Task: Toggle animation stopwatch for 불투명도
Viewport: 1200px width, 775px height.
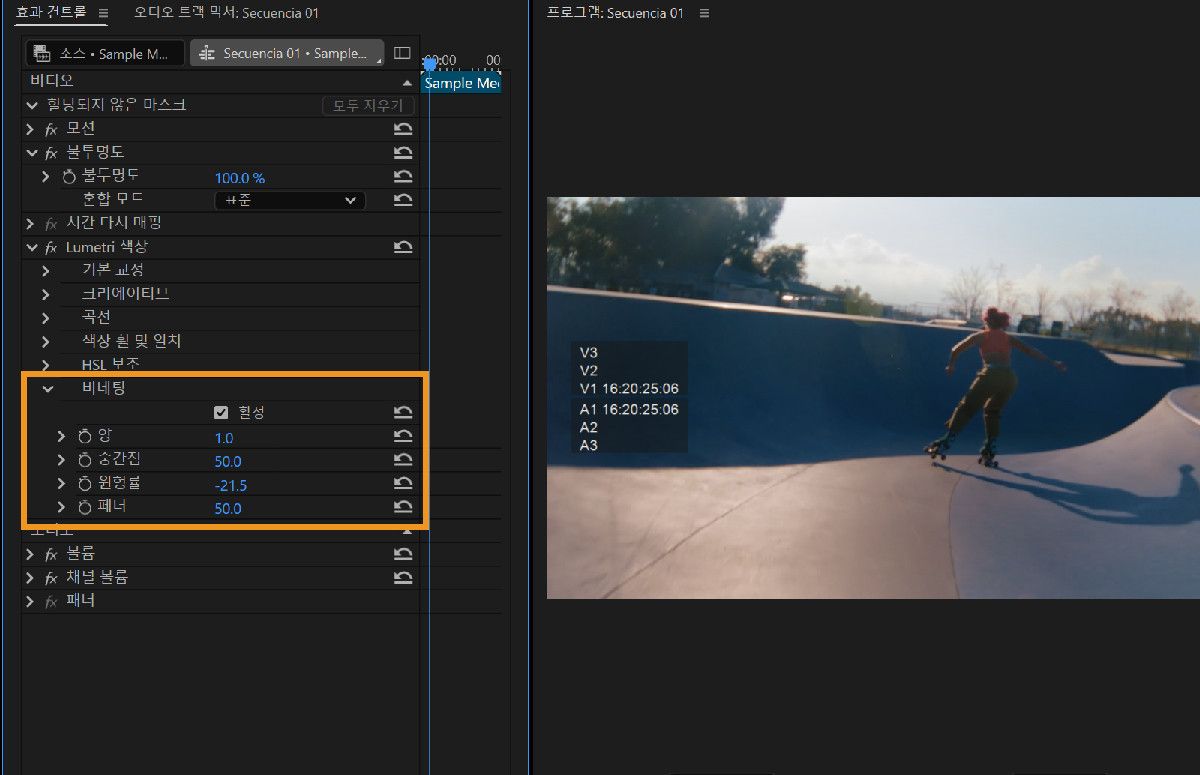Action: [69, 176]
